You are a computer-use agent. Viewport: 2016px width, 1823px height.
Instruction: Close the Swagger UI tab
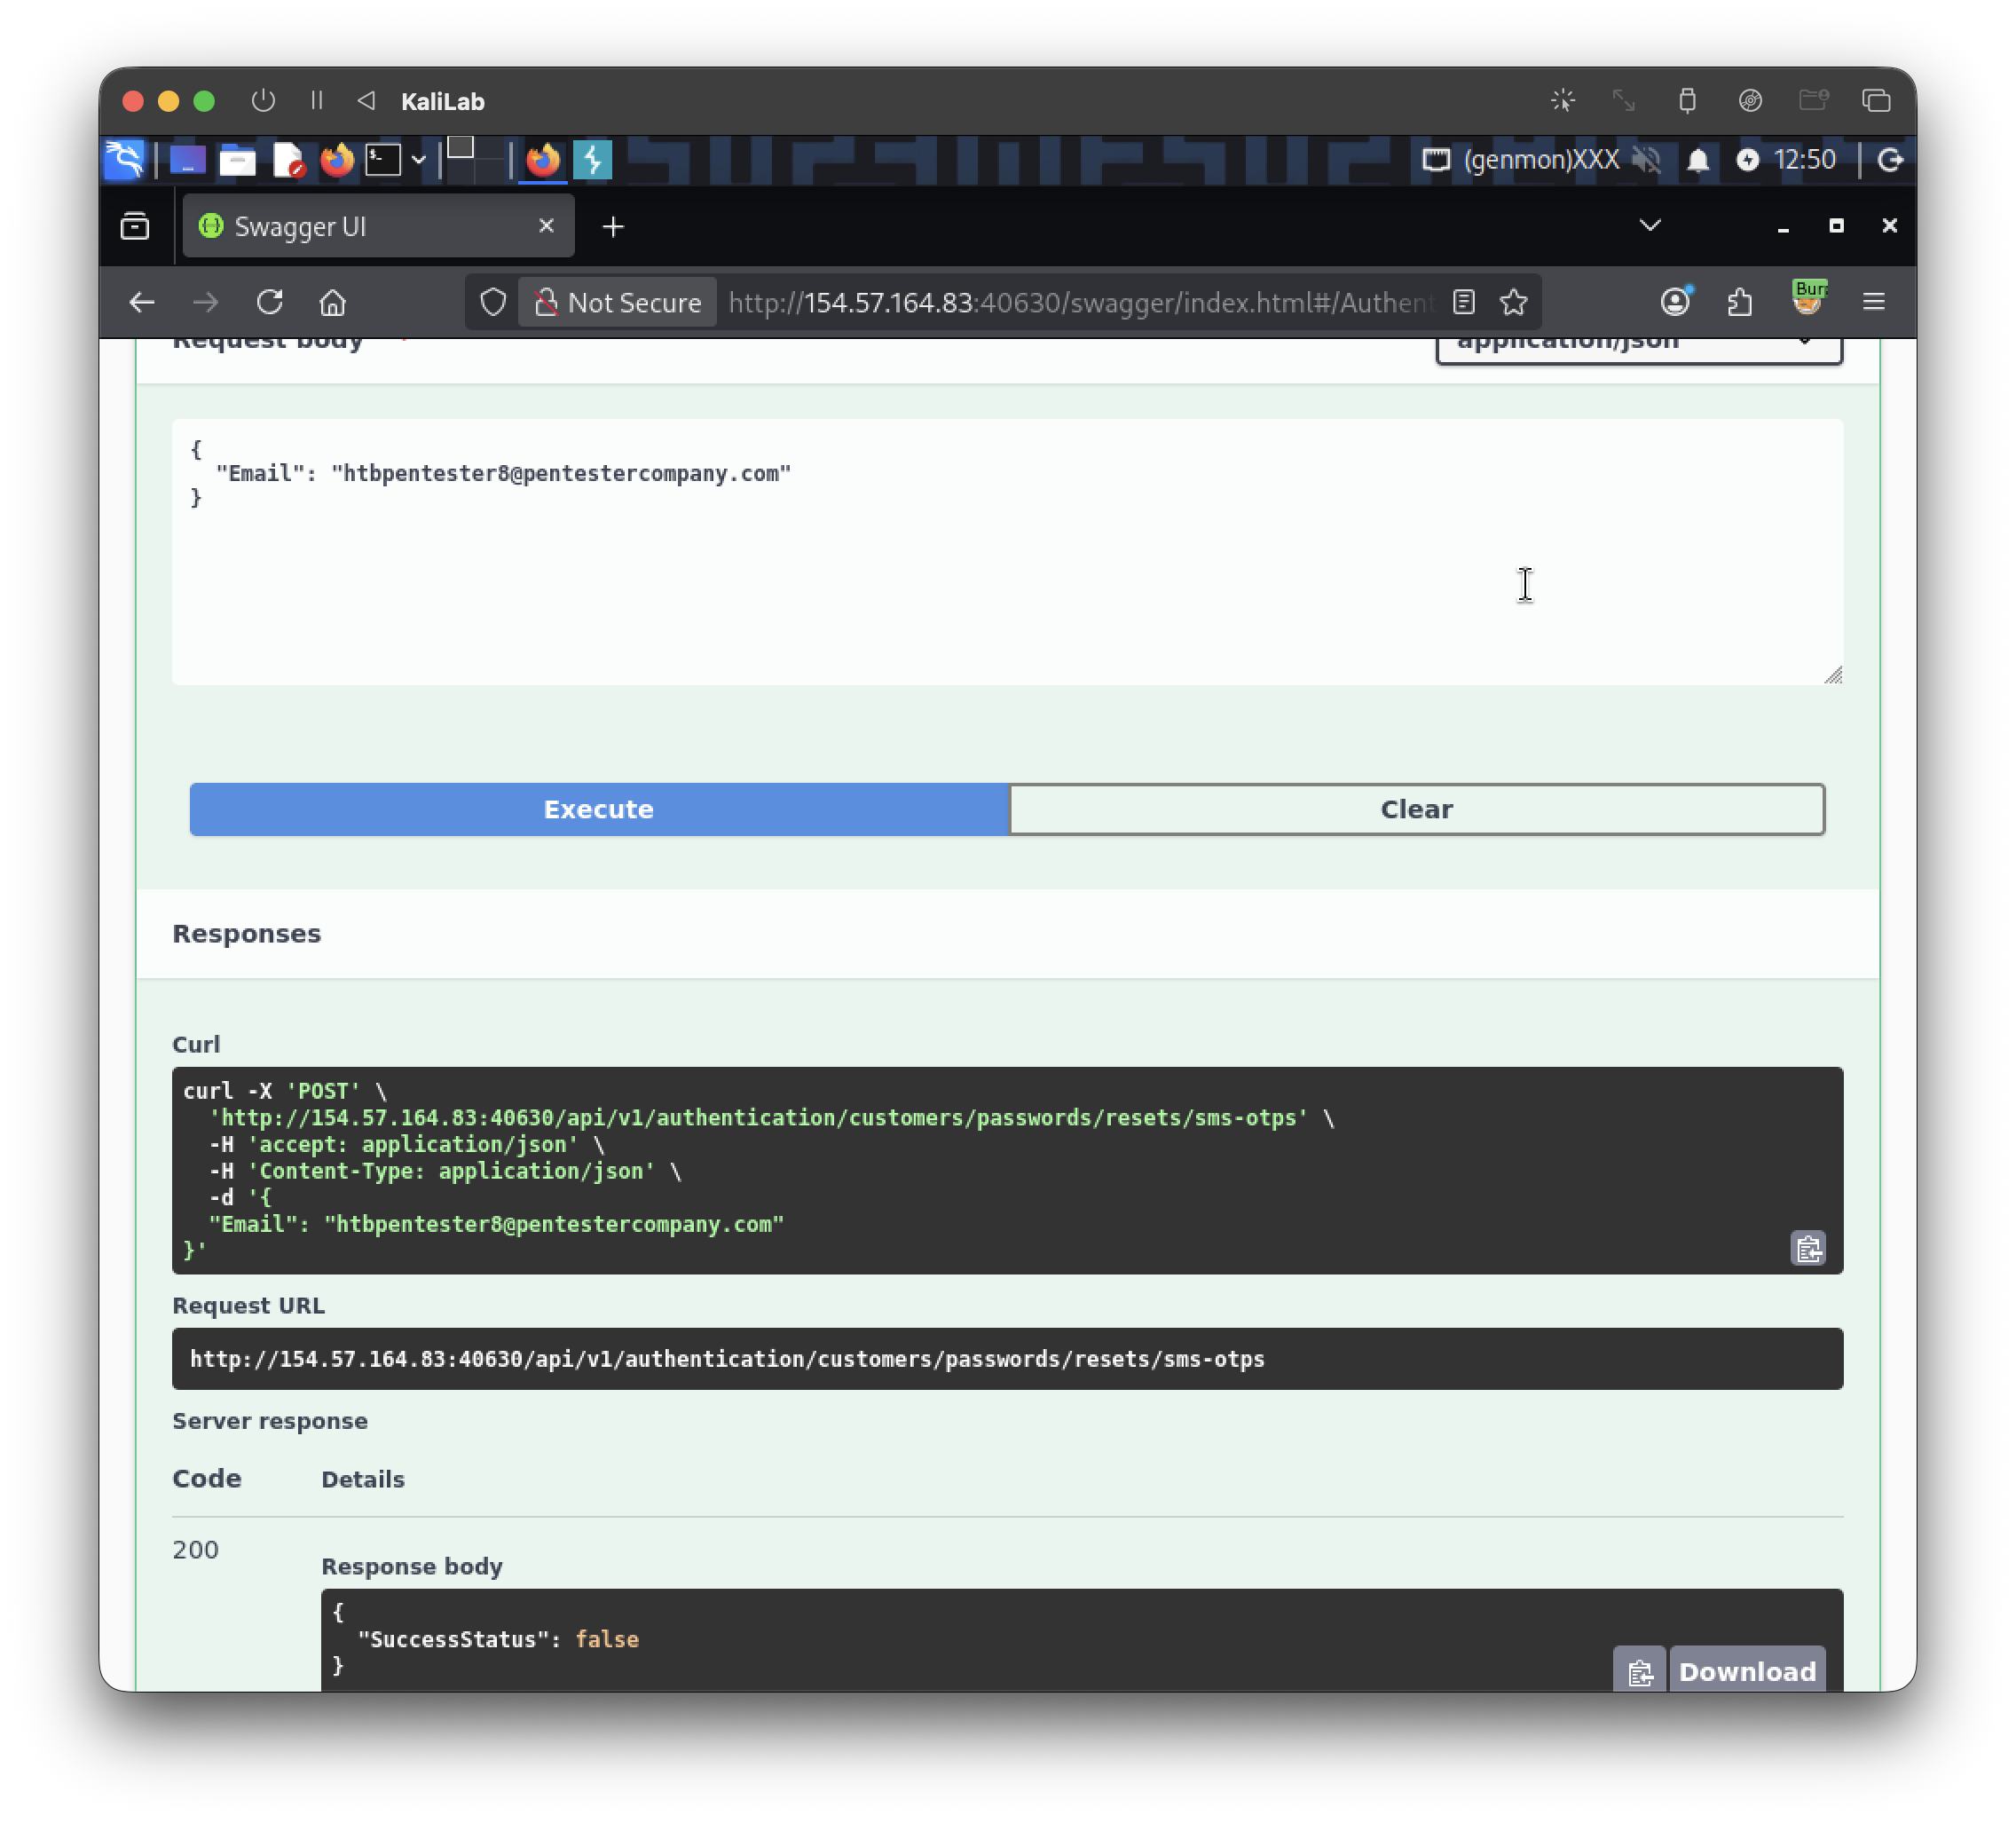click(546, 226)
